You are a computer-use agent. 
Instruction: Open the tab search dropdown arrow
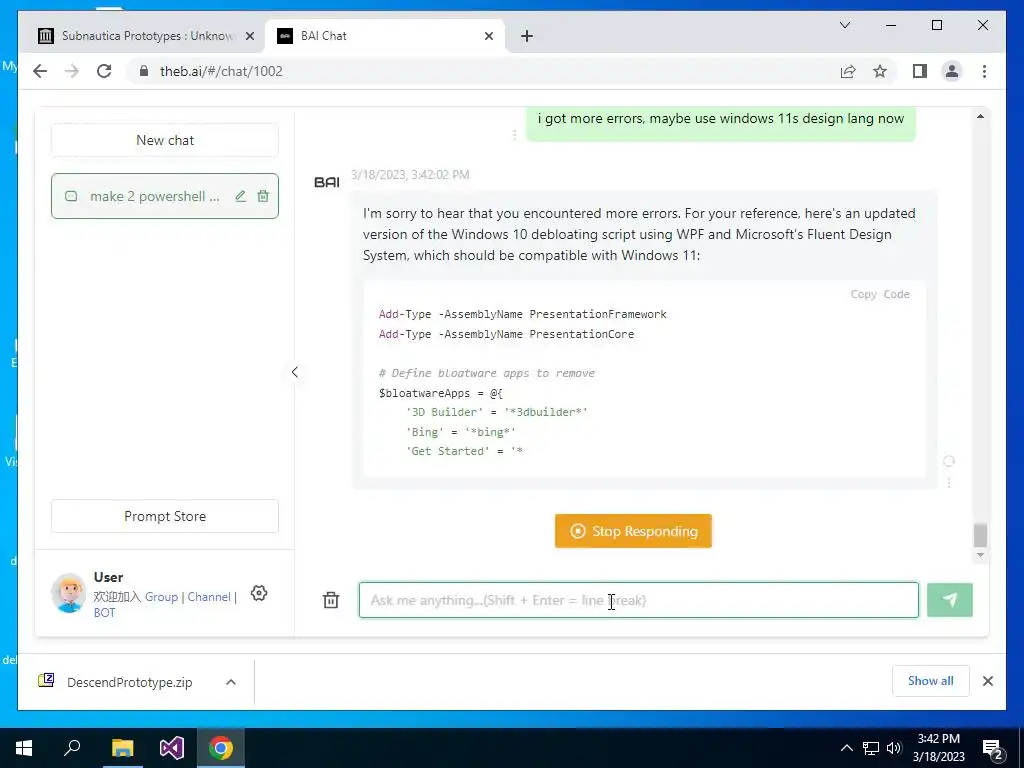pos(844,25)
